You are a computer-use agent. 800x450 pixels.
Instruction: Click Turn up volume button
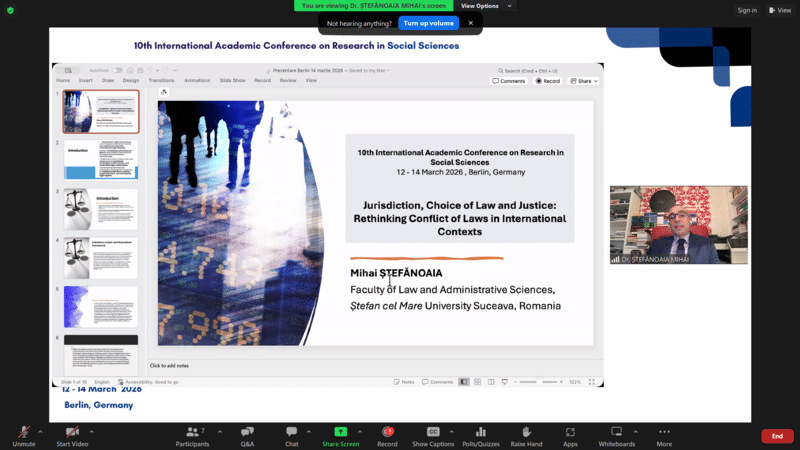tap(429, 23)
